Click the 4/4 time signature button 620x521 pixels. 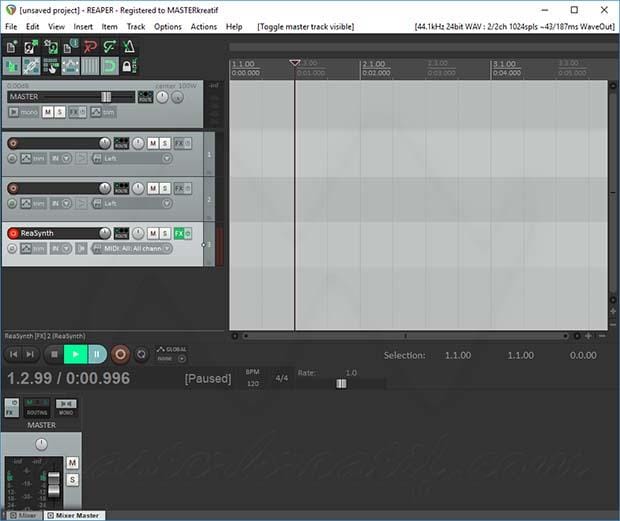tap(282, 378)
